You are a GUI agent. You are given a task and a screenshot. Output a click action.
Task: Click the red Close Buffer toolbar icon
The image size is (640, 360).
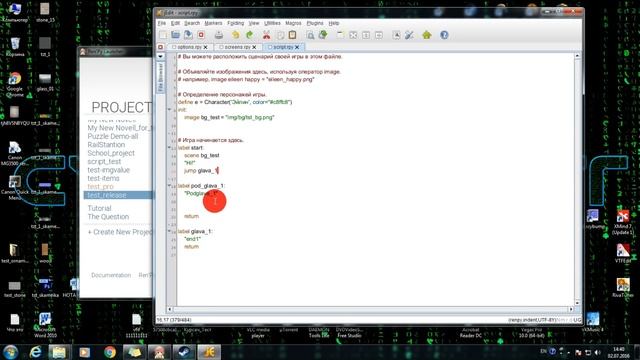click(201, 35)
